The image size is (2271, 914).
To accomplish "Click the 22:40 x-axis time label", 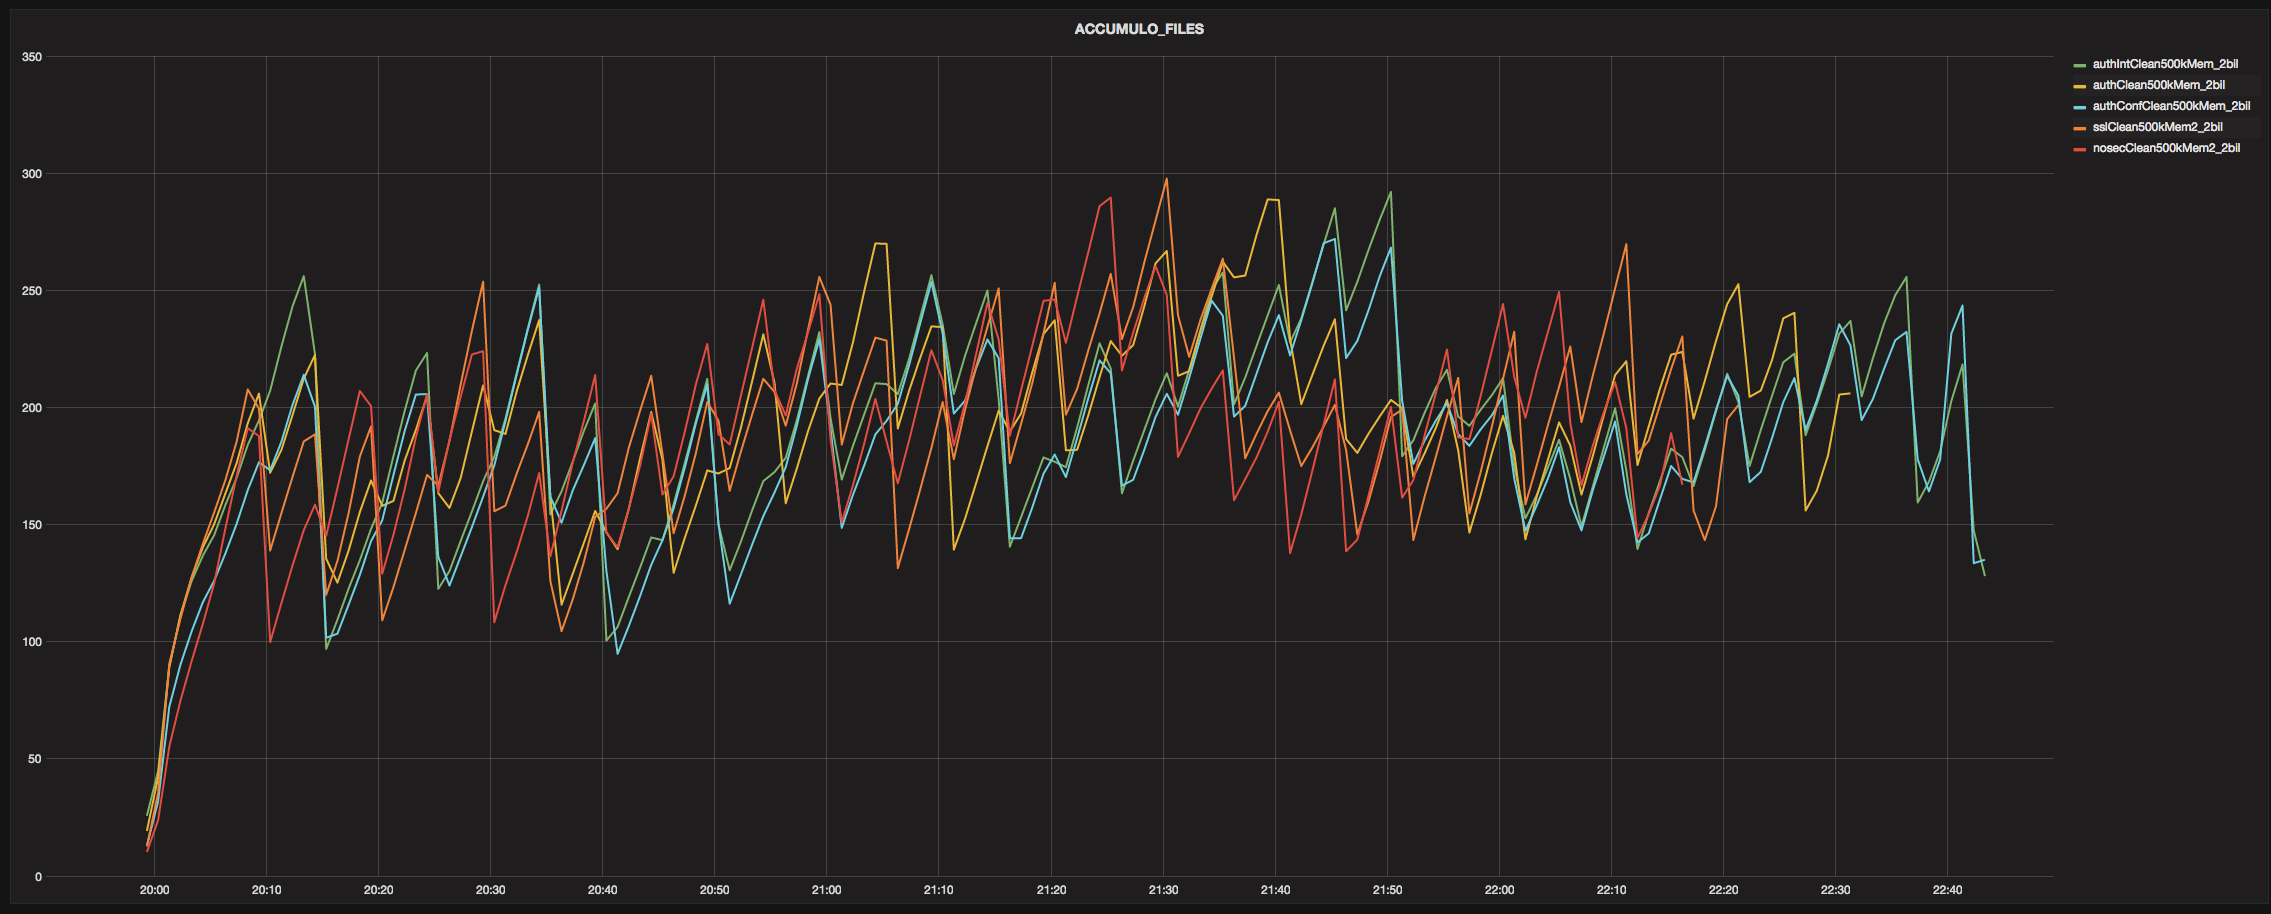I will (1947, 890).
